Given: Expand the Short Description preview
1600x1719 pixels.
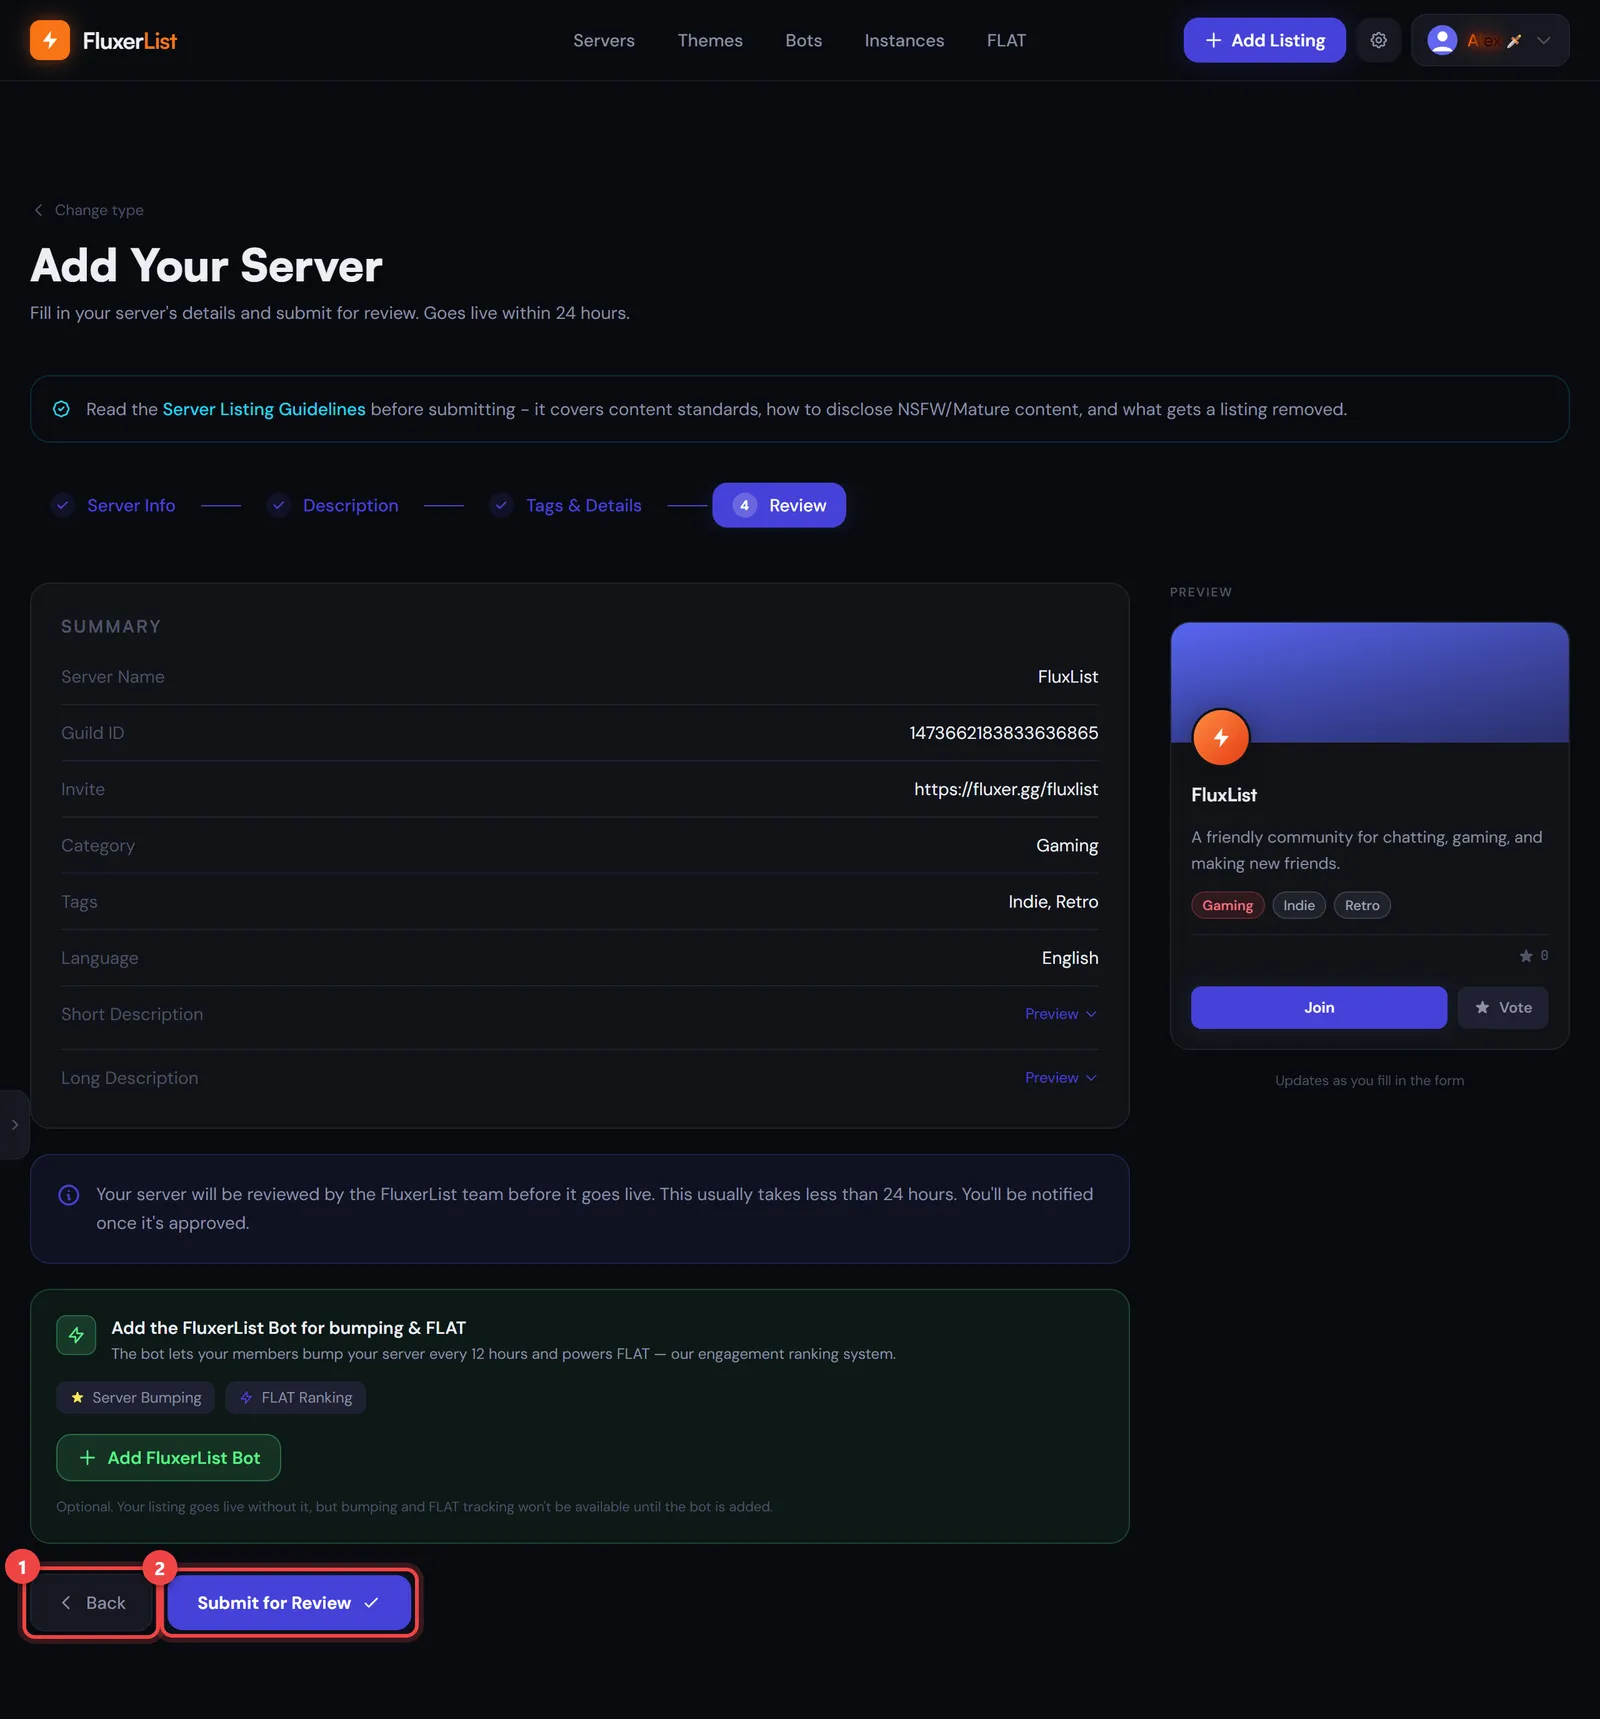Looking at the screenshot, I should click(1061, 1014).
